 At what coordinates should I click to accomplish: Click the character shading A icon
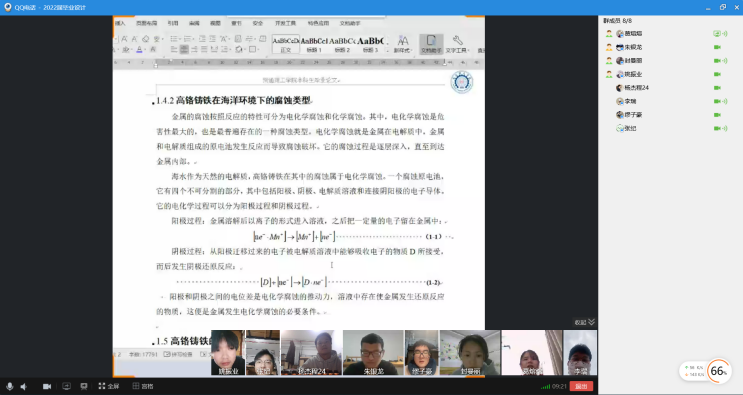click(153, 49)
